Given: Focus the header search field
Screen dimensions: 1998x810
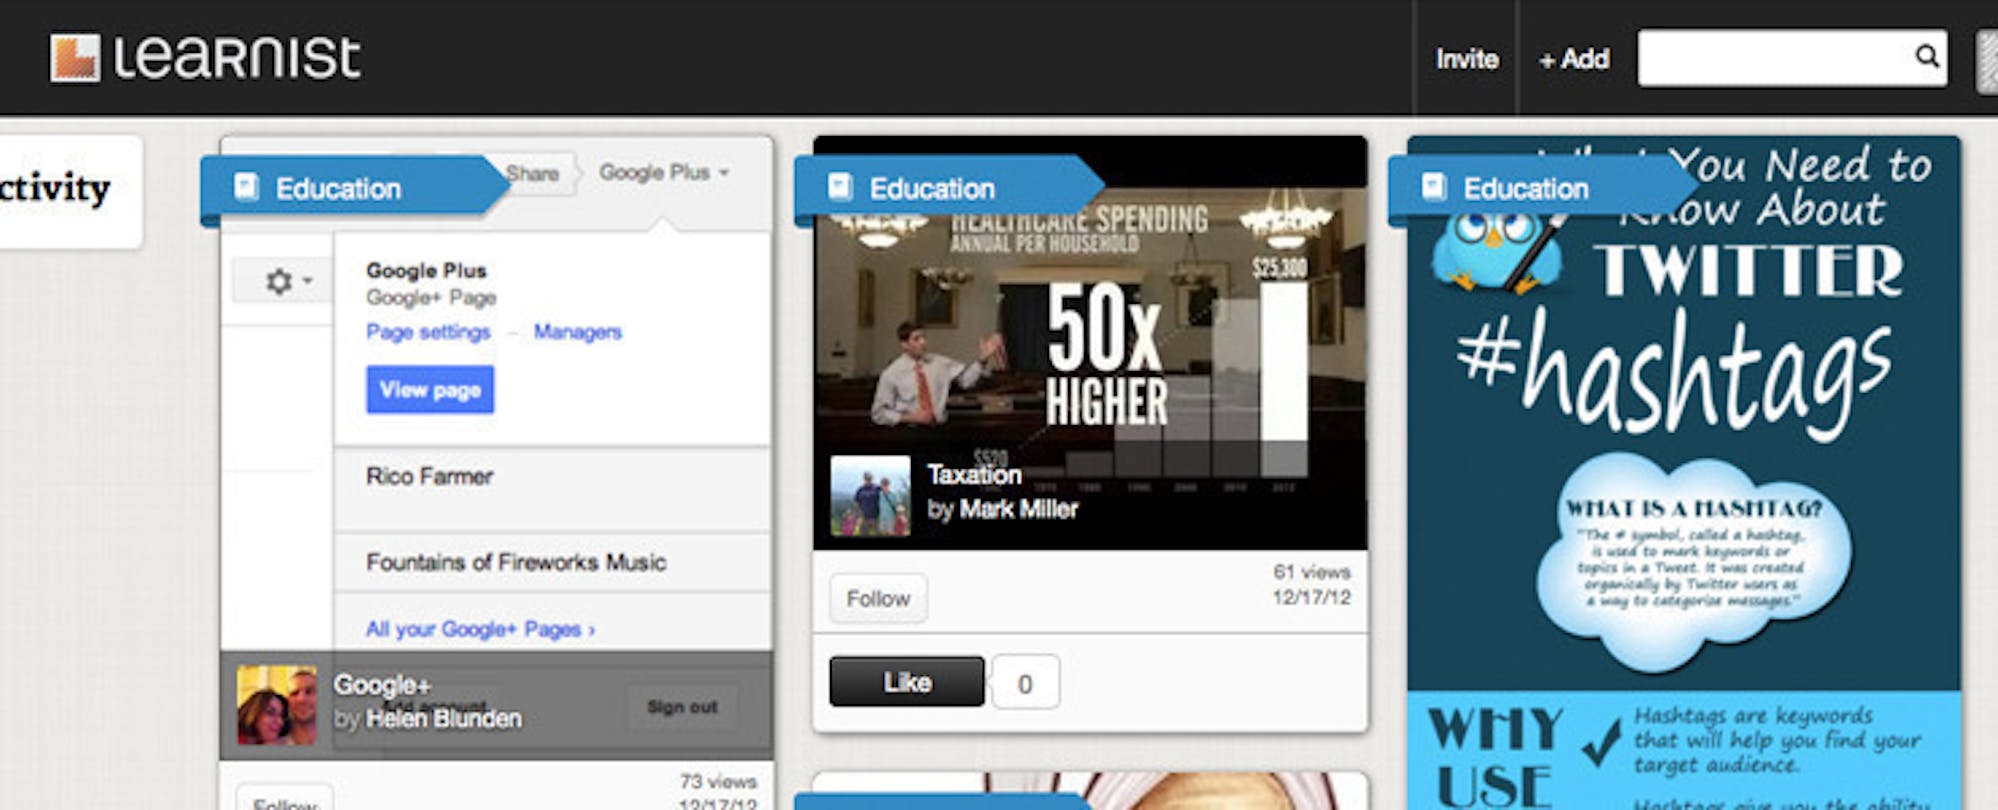Looking at the screenshot, I should click(1792, 57).
